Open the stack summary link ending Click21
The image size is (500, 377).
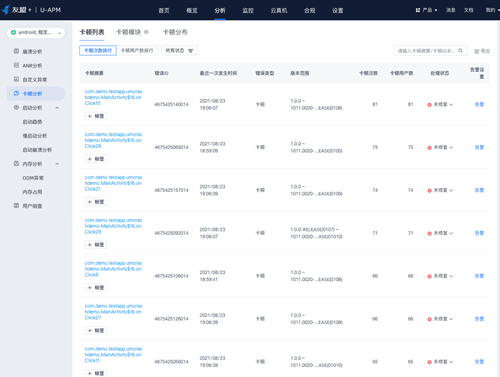pyautogui.click(x=113, y=183)
